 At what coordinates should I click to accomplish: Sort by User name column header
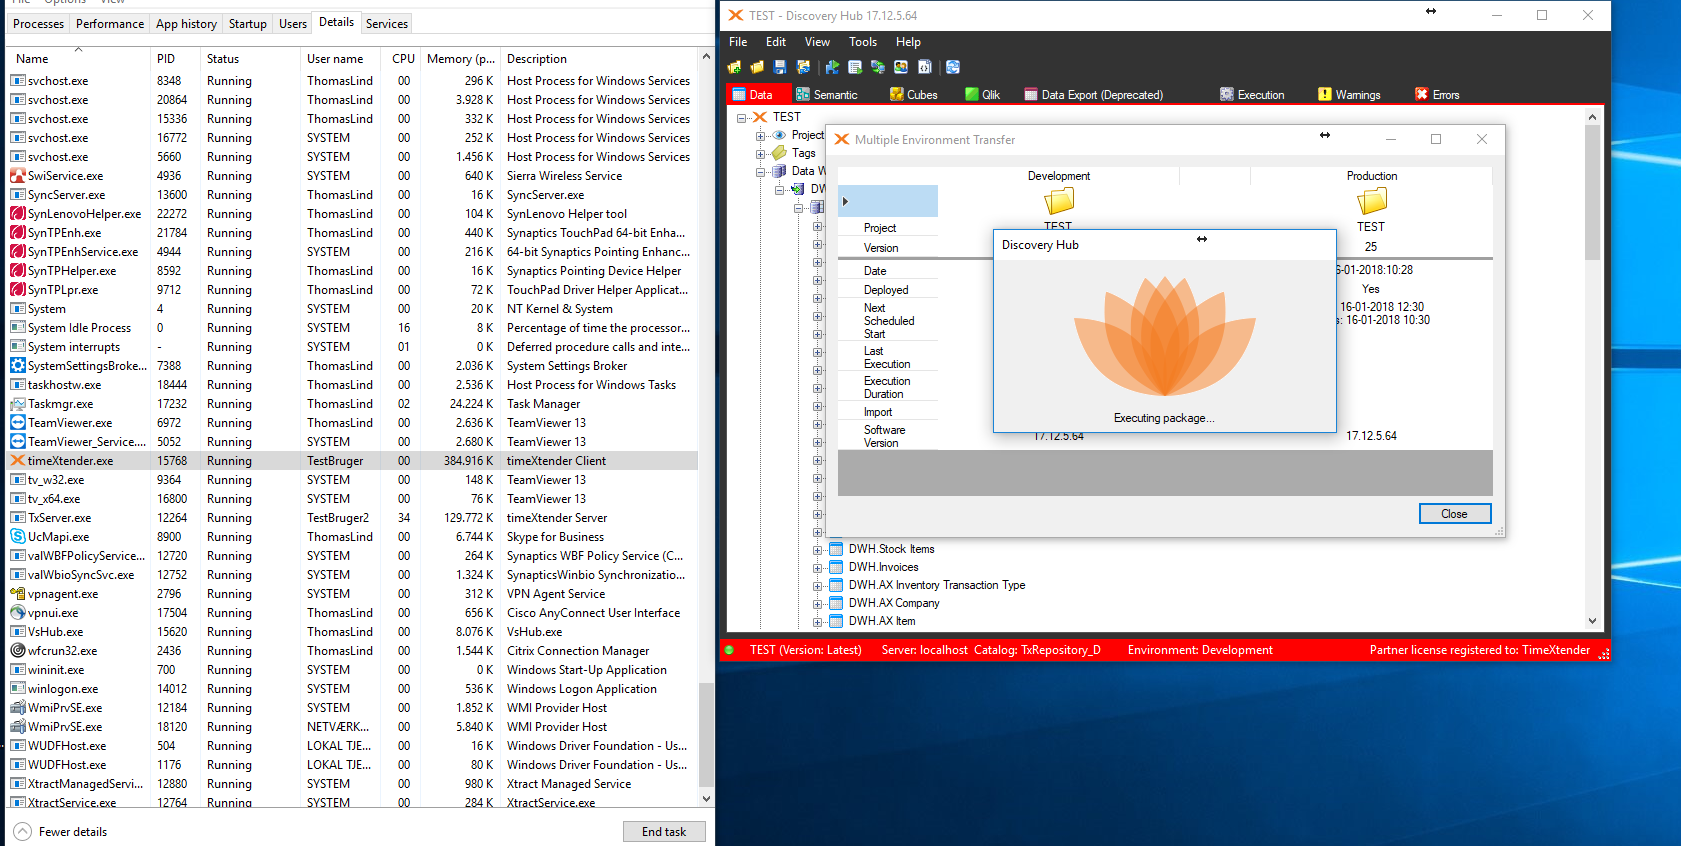pyautogui.click(x=340, y=59)
